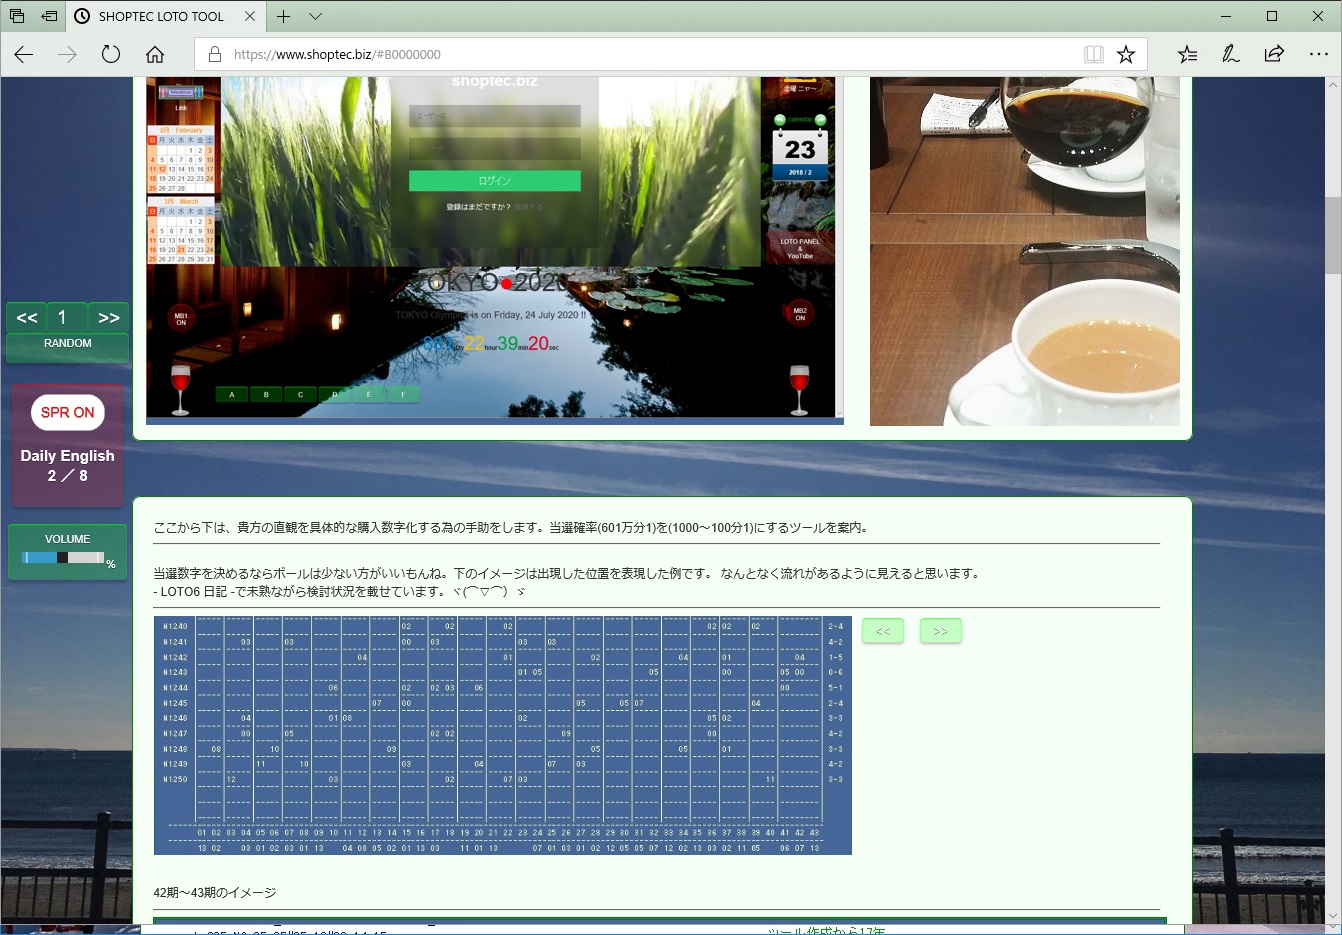This screenshot has width=1342, height=935.
Task: Go back to the previous page
Action: (24, 54)
